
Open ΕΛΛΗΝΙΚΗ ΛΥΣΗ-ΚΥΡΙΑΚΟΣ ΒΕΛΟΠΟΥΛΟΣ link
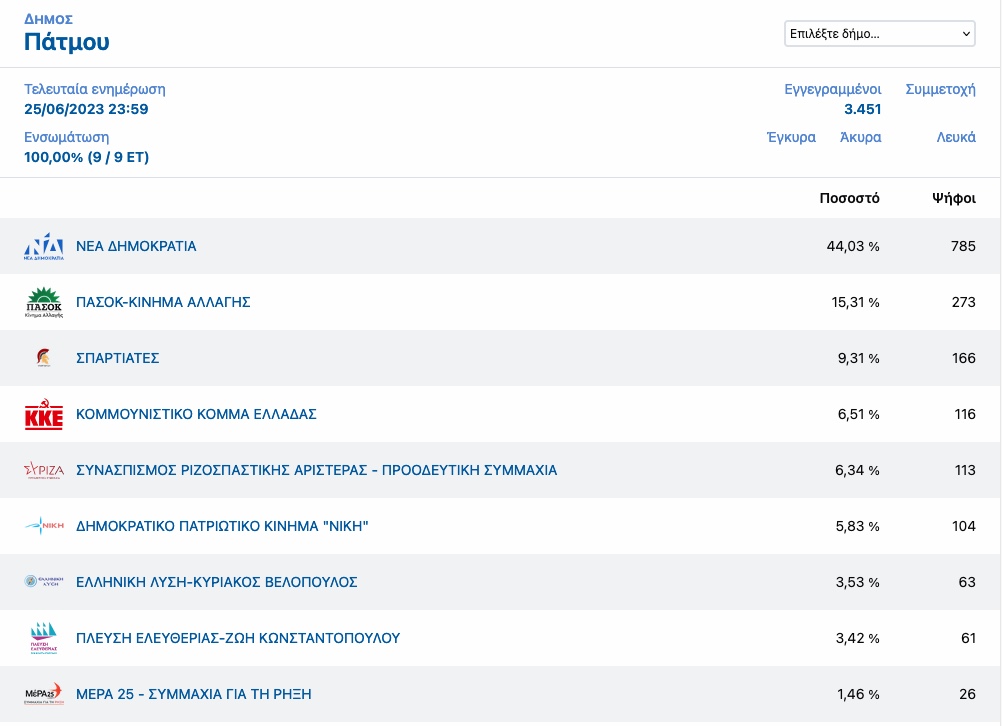pos(217,582)
